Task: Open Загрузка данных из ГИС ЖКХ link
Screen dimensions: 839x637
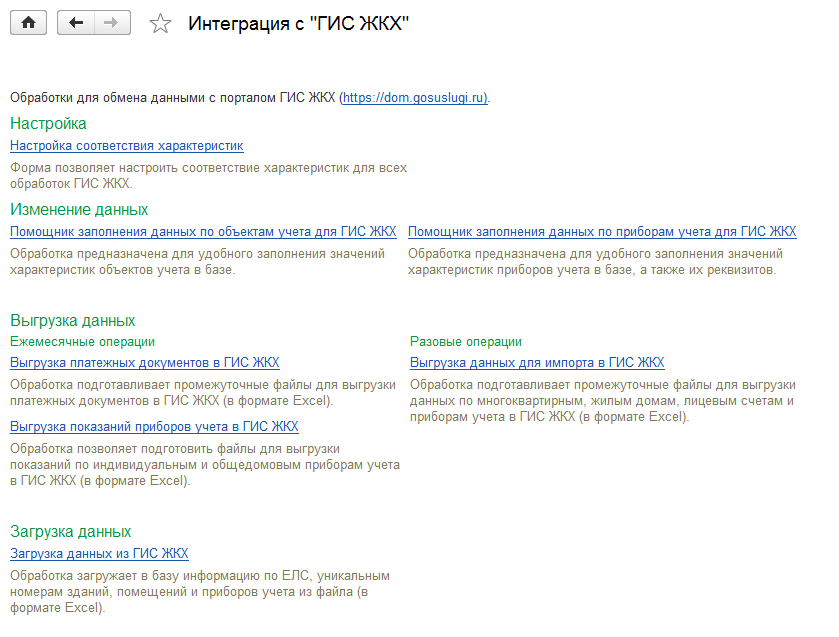Action: coord(100,553)
